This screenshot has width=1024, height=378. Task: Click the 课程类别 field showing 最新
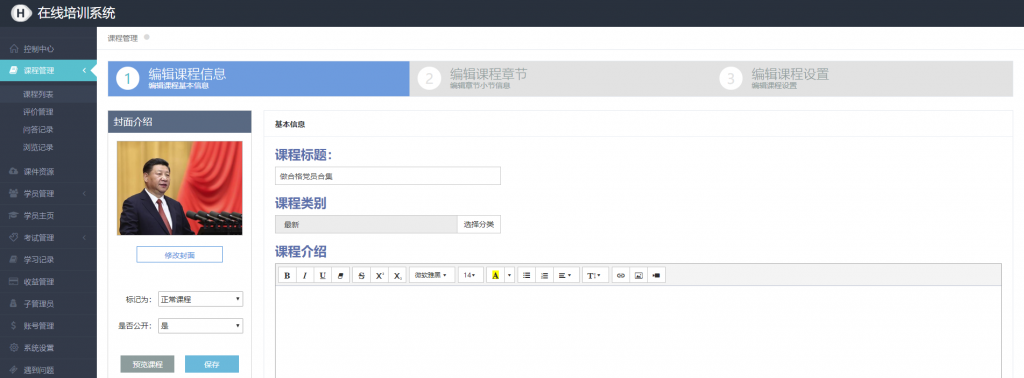[x=366, y=225]
